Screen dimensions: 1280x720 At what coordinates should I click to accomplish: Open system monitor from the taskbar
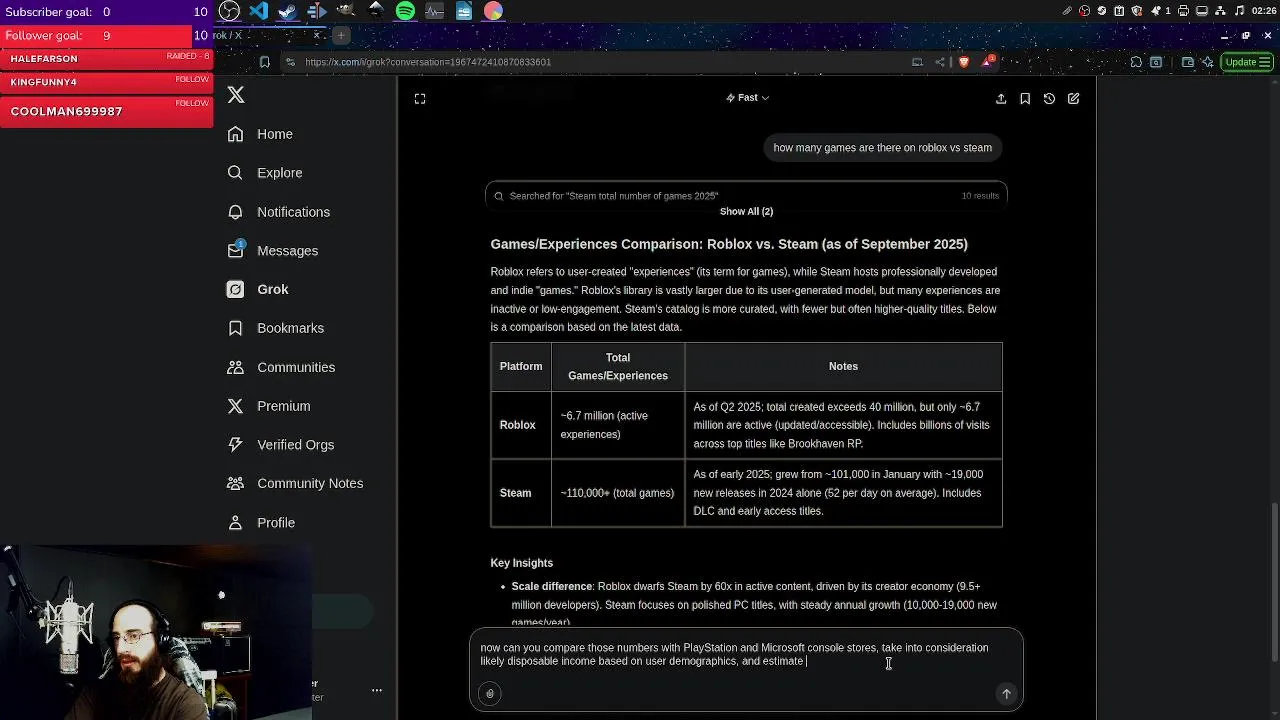[x=434, y=11]
